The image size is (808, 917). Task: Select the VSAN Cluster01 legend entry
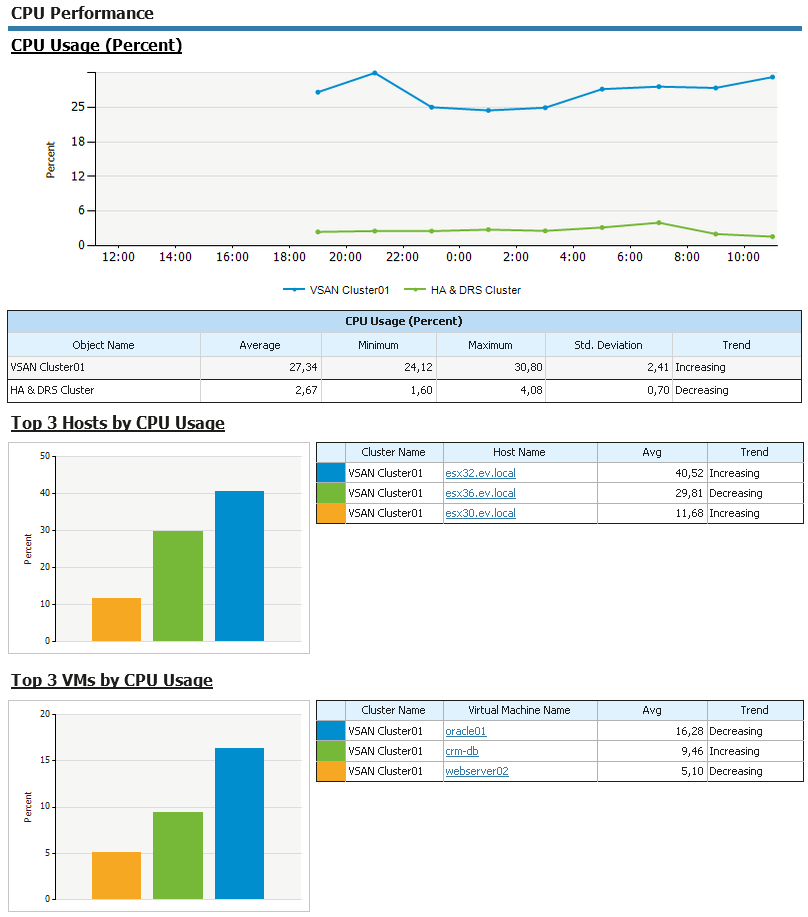[336, 290]
